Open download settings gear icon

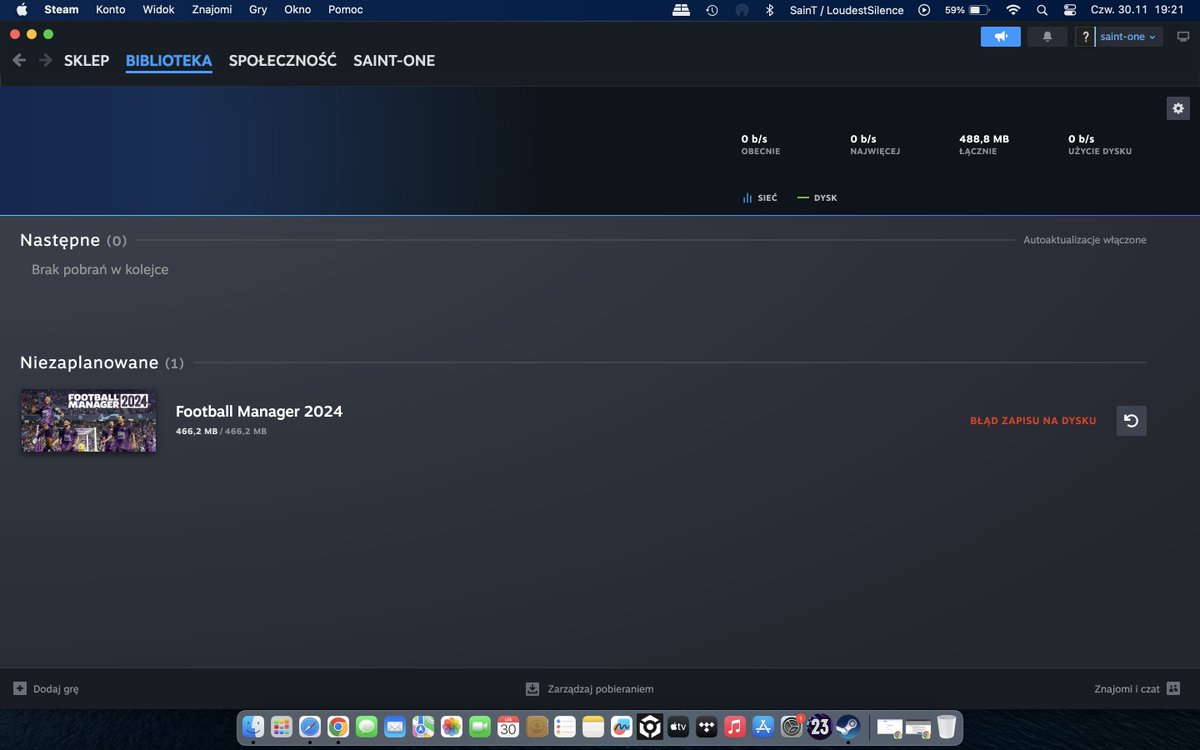1178,108
